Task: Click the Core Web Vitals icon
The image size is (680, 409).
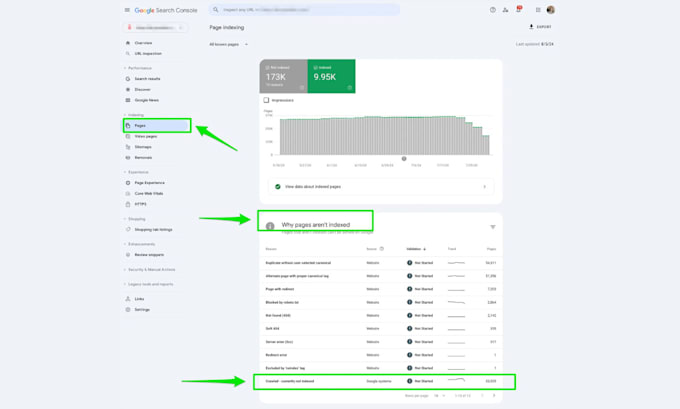Action: click(x=128, y=193)
